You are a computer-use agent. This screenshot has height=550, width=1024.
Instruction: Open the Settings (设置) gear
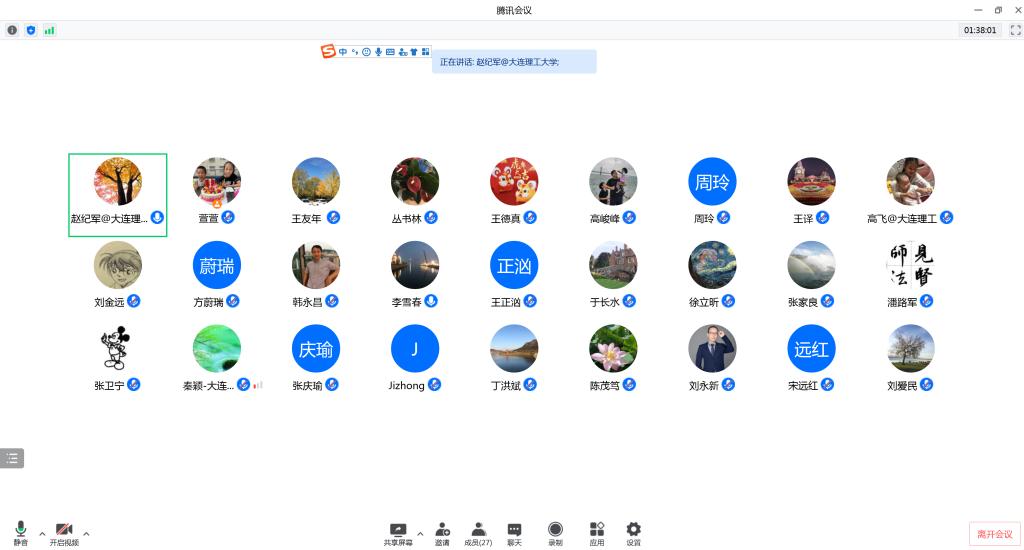click(x=633, y=532)
